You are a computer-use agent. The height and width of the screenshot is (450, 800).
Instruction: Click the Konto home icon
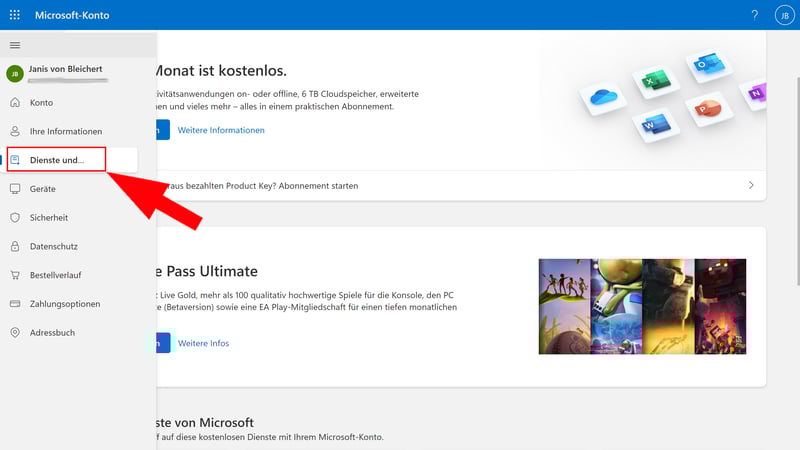(x=15, y=103)
